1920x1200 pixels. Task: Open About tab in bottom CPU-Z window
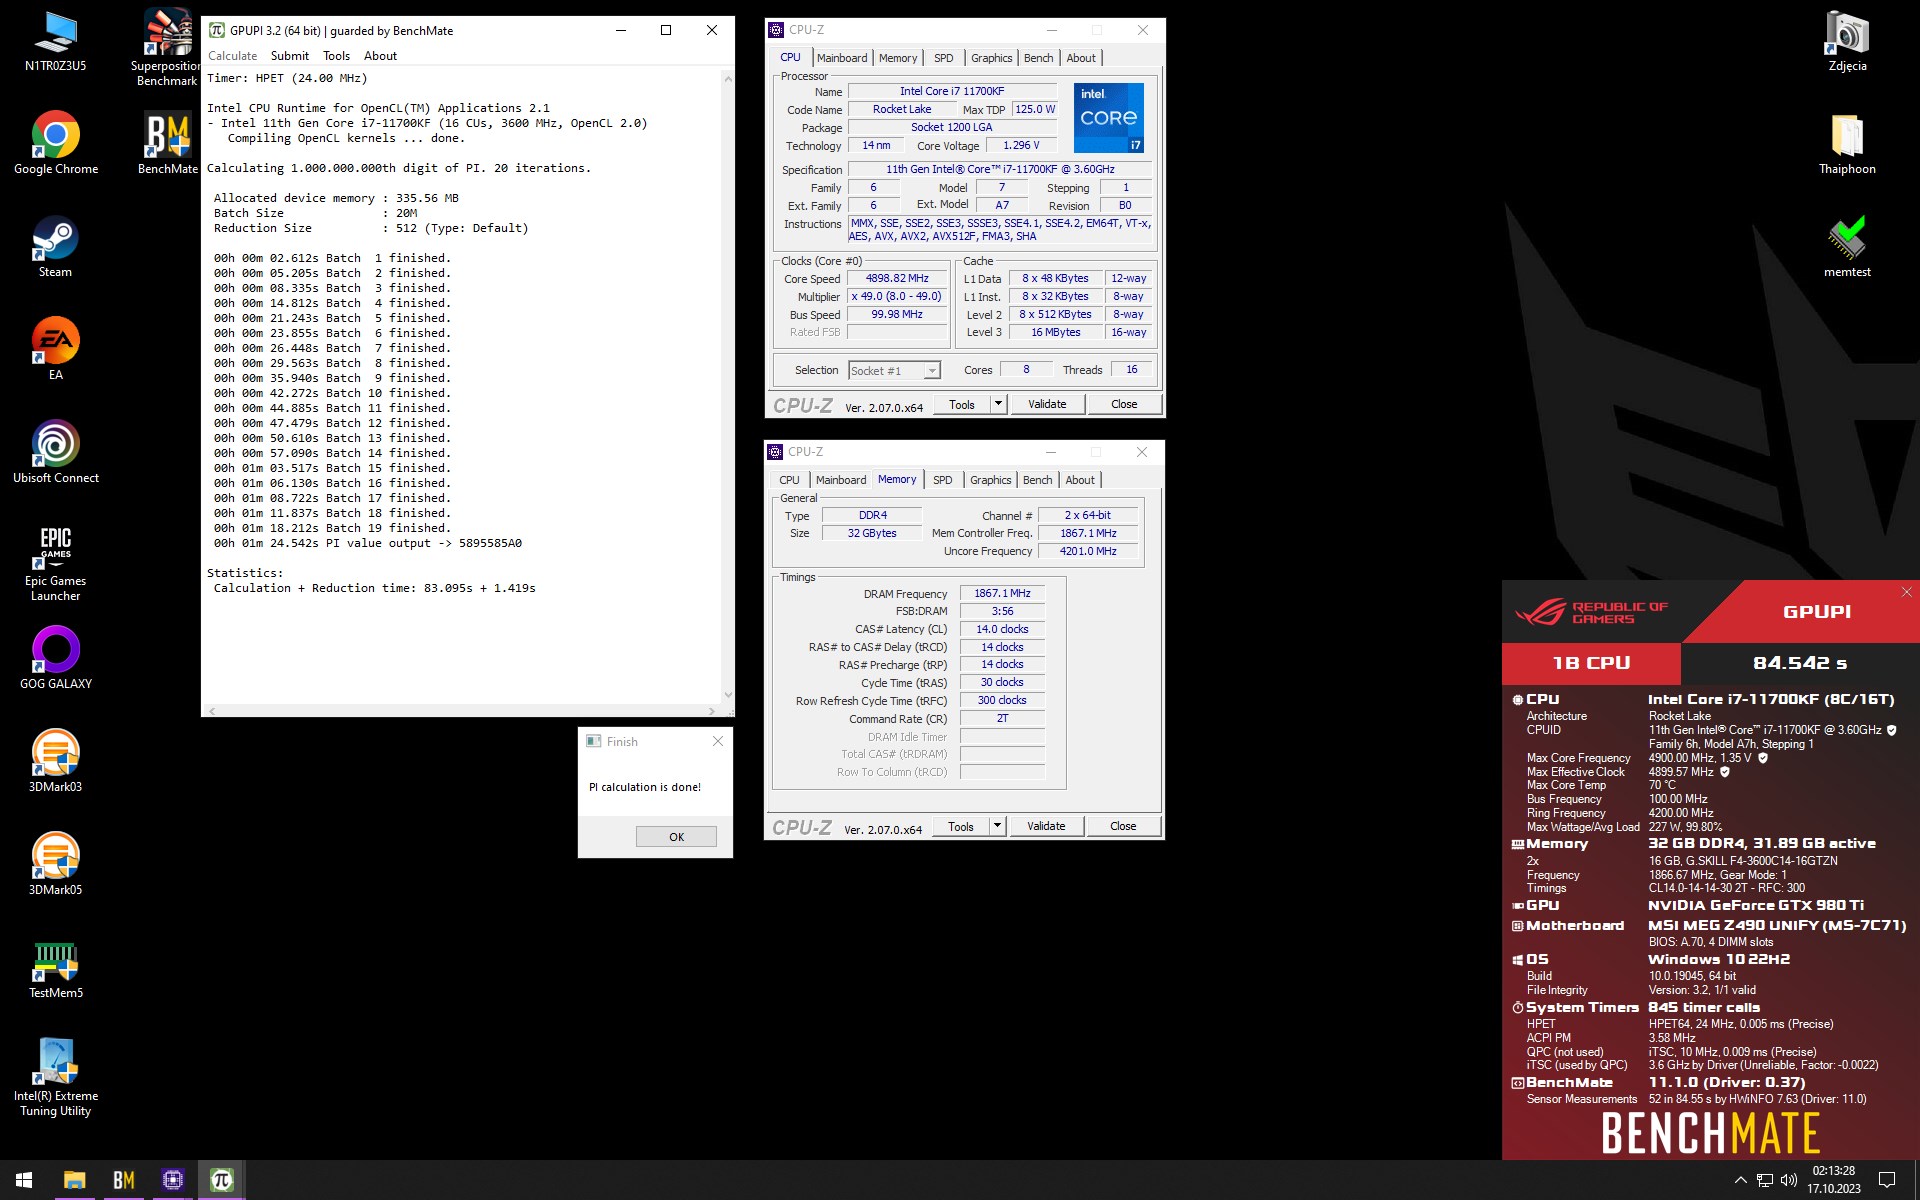(1079, 480)
